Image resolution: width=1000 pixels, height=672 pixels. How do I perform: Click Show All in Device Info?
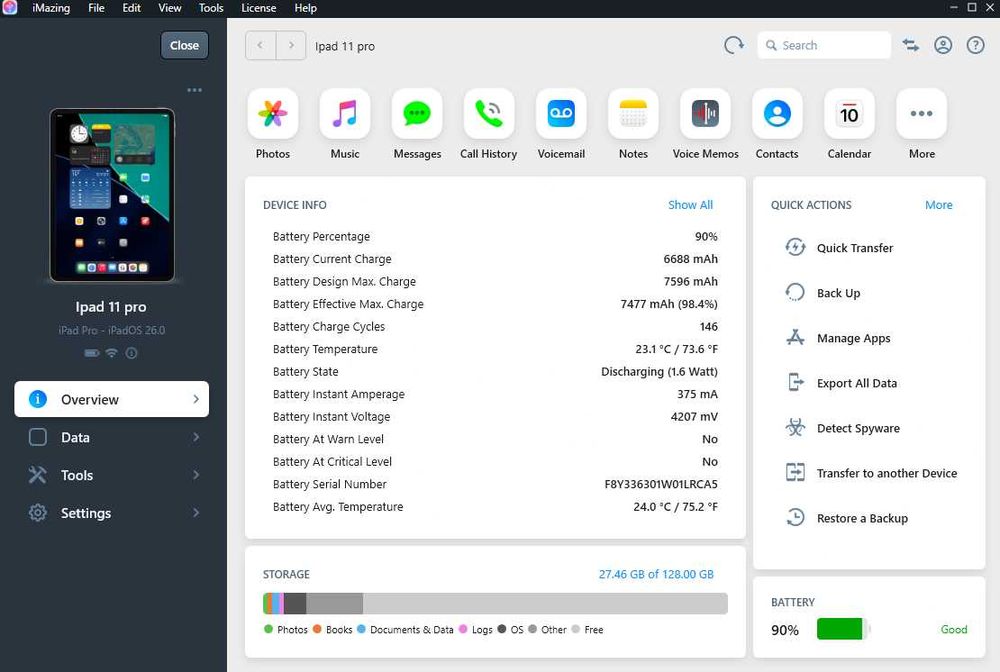690,205
